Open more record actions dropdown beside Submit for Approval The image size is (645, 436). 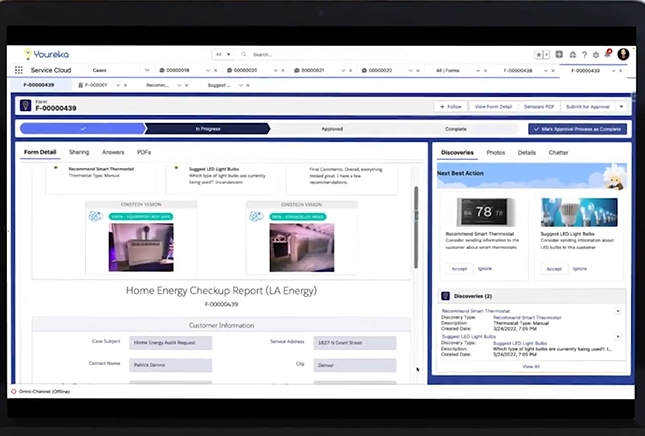pyautogui.click(x=621, y=107)
